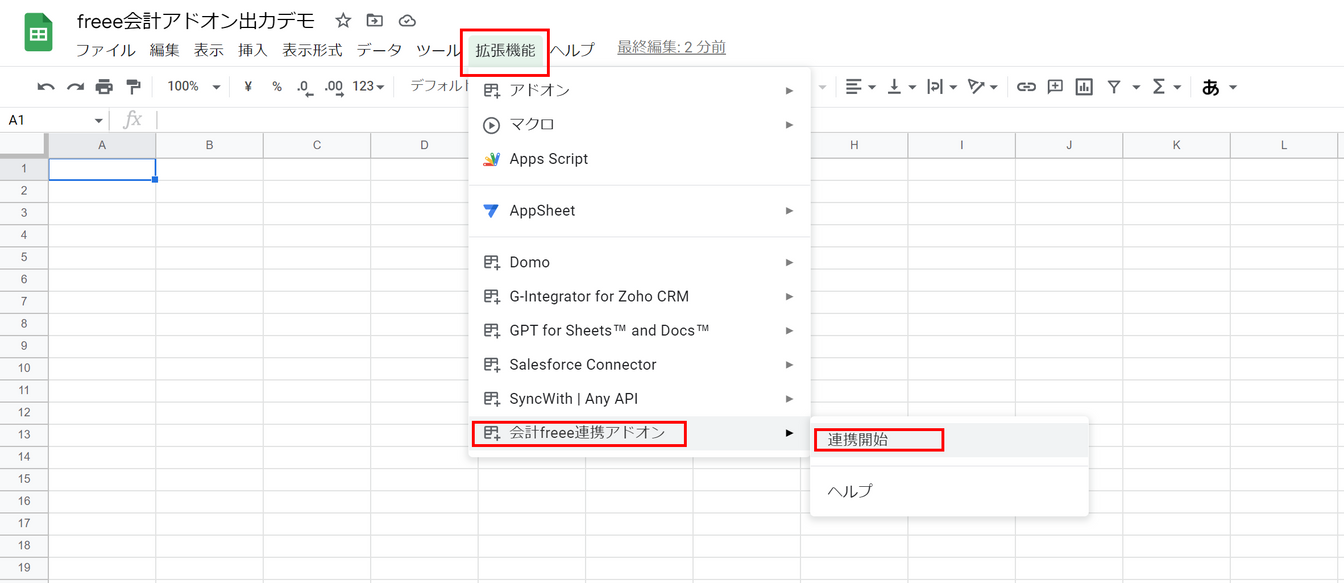The width and height of the screenshot is (1344, 583).
Task: Click the マクロ play-circle icon
Action: 491,125
